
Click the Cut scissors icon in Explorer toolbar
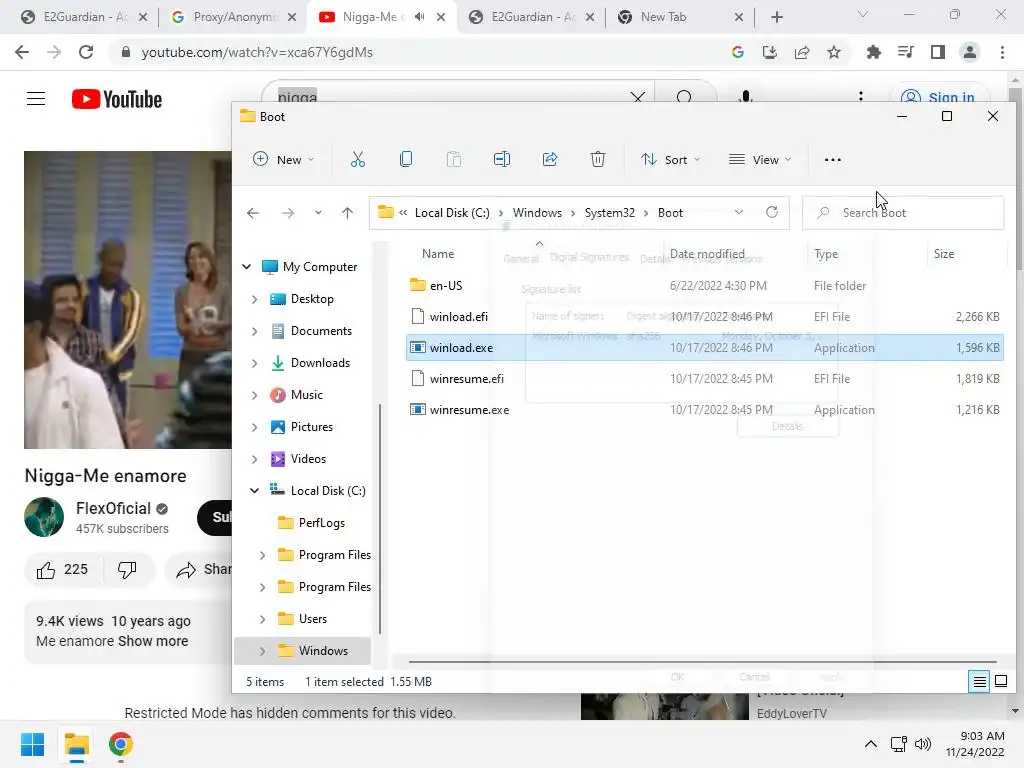coord(358,159)
